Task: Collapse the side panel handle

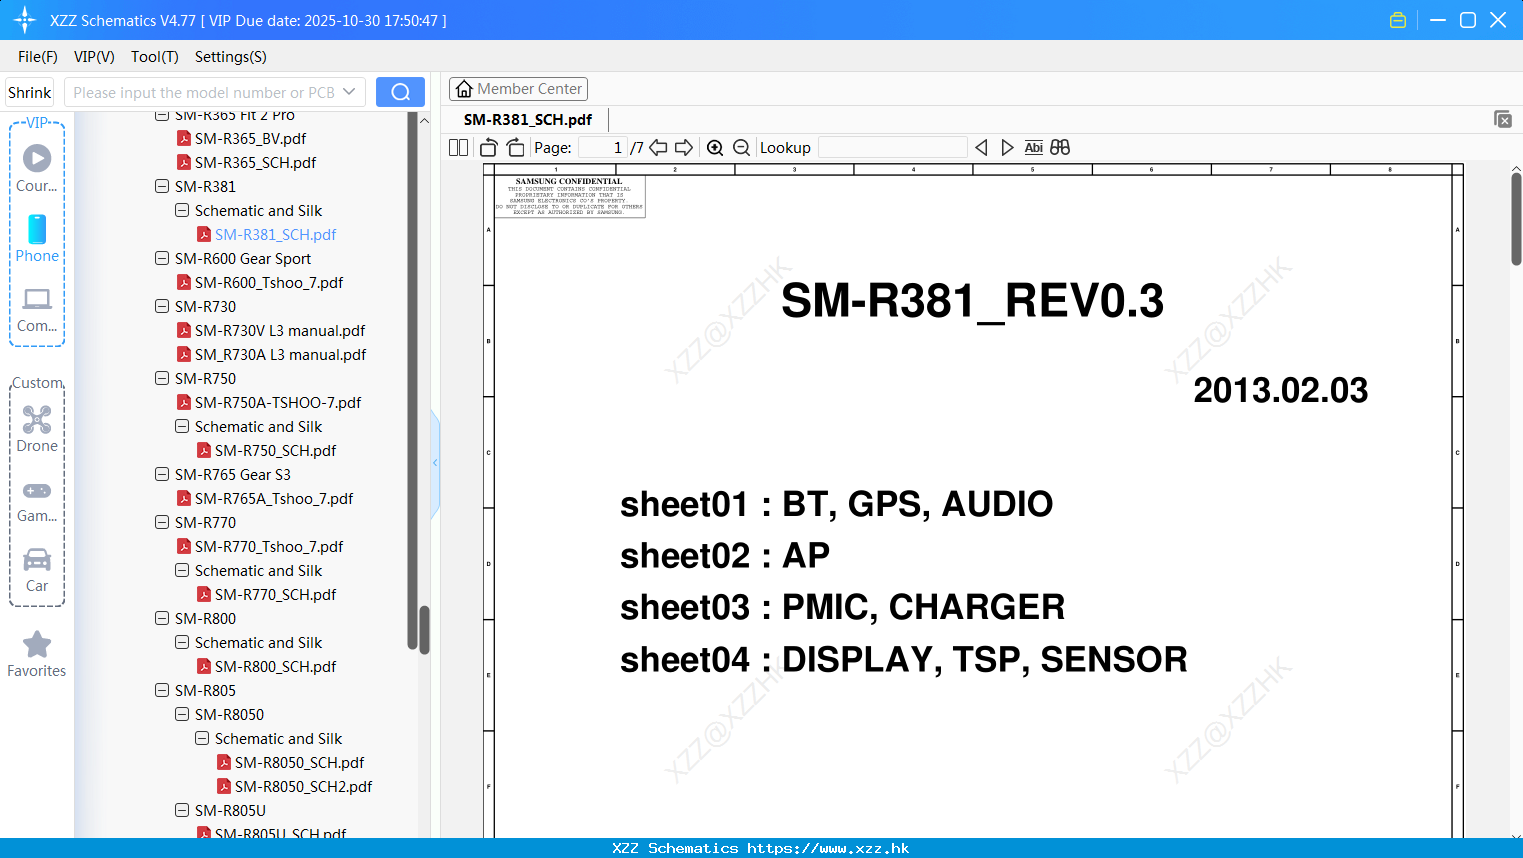Action: pyautogui.click(x=435, y=463)
